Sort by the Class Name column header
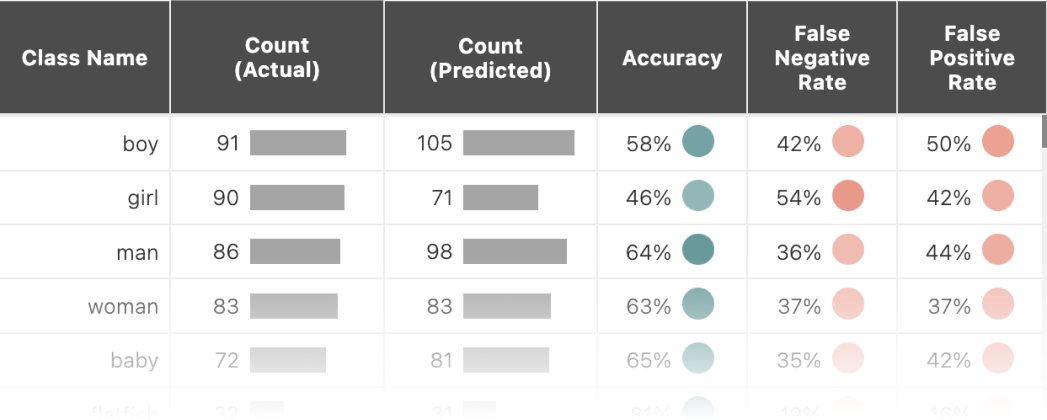 pos(85,58)
